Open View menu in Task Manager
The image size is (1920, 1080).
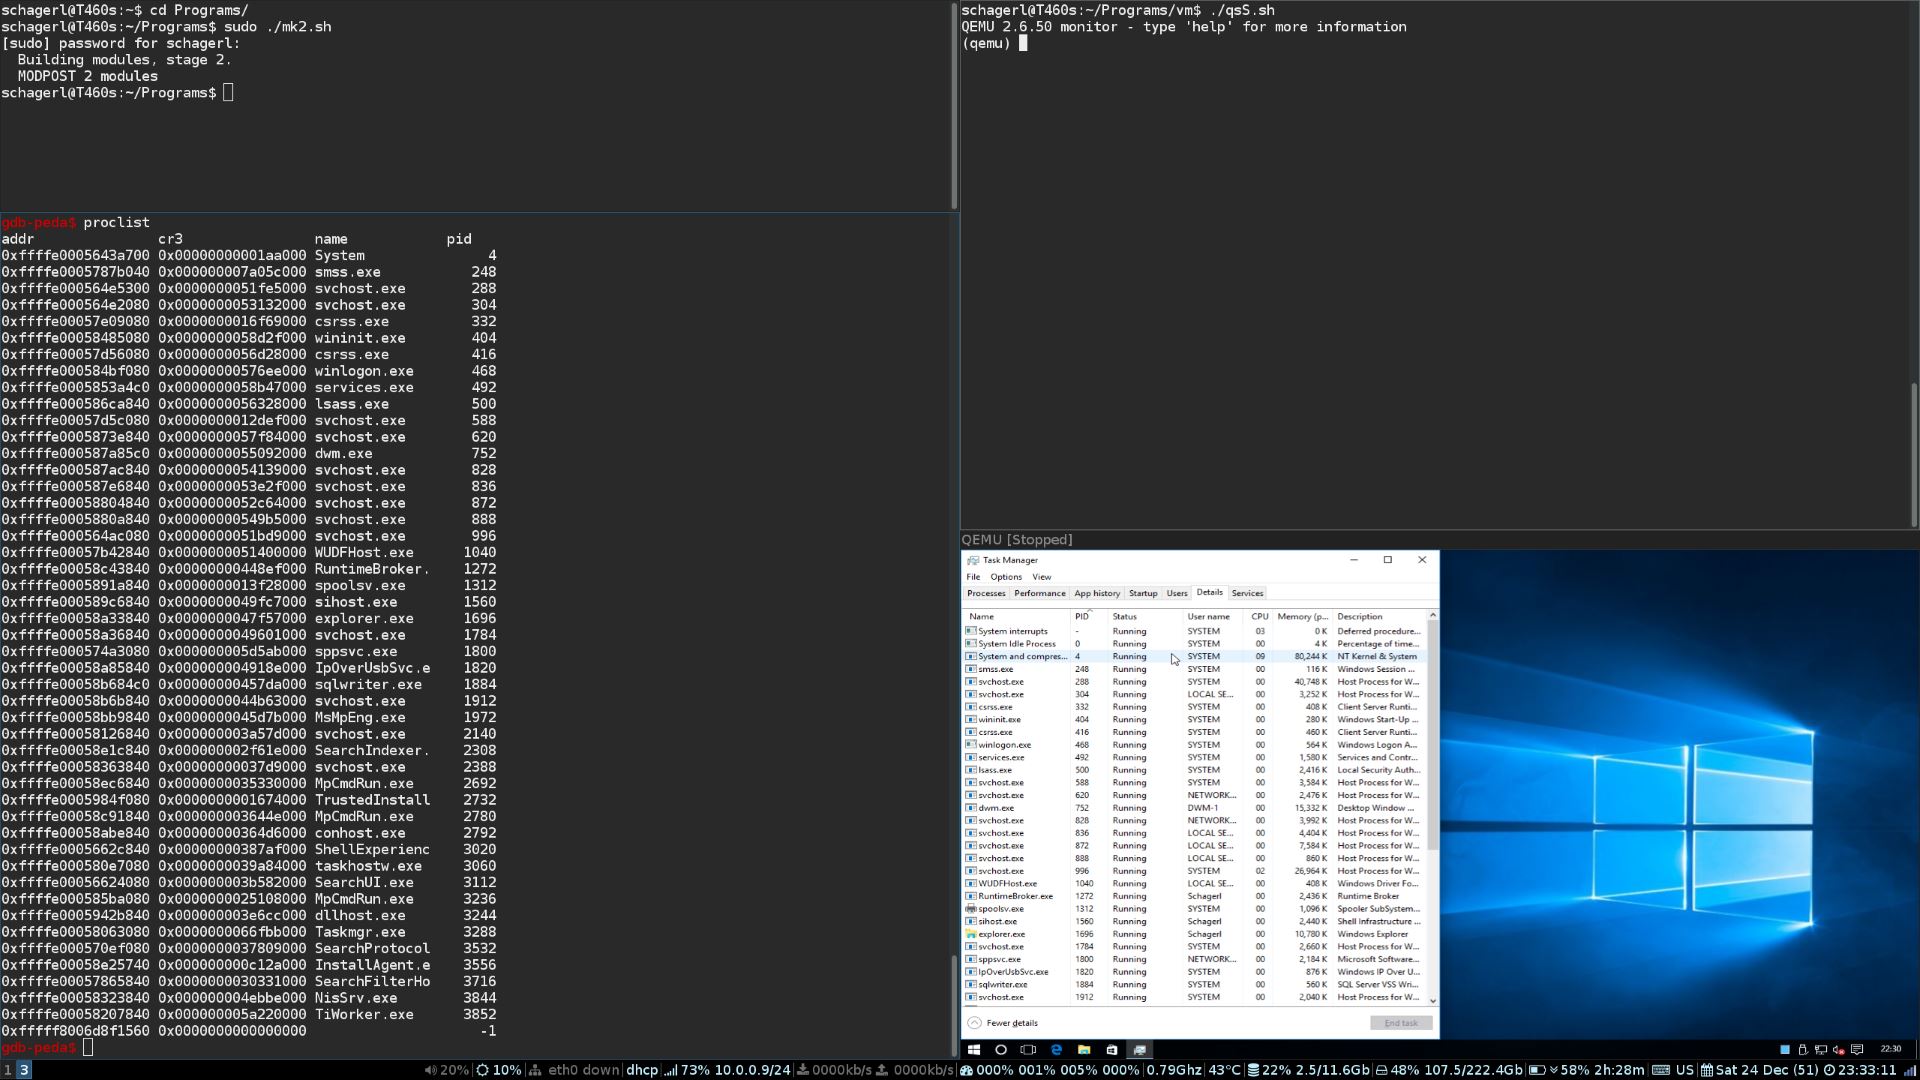click(1042, 577)
